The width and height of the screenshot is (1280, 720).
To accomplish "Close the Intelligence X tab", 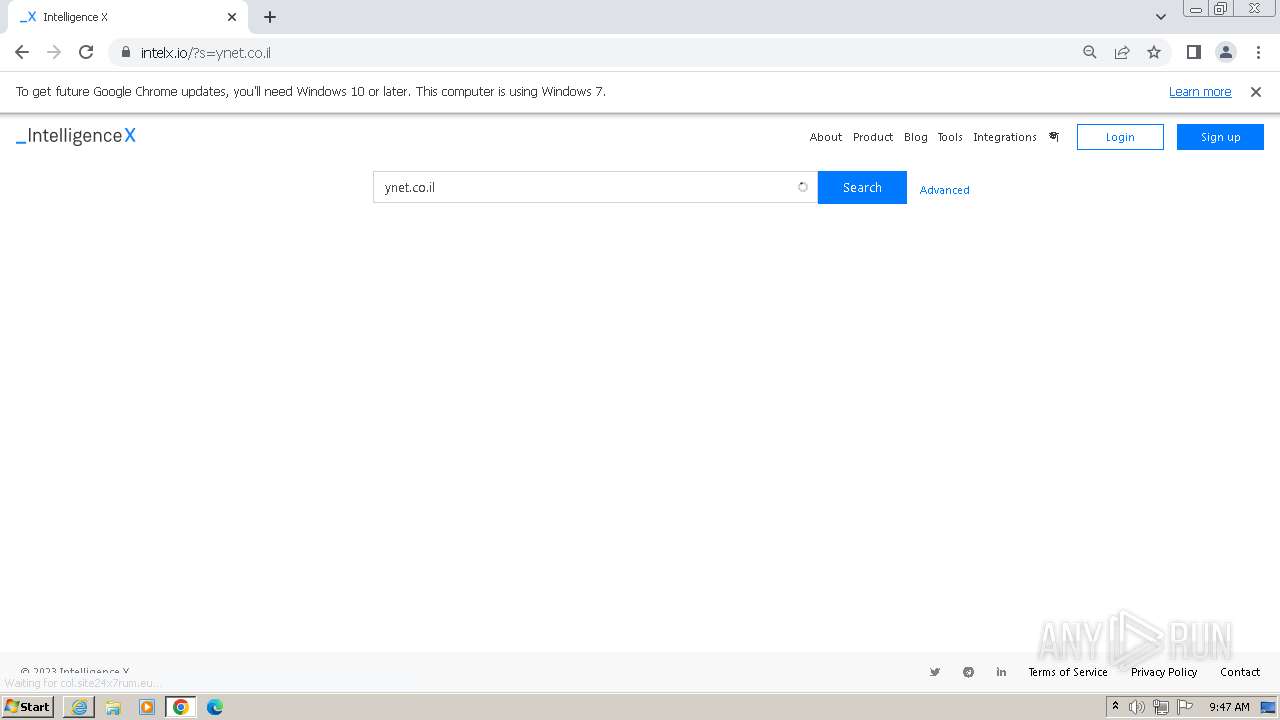I will [232, 17].
